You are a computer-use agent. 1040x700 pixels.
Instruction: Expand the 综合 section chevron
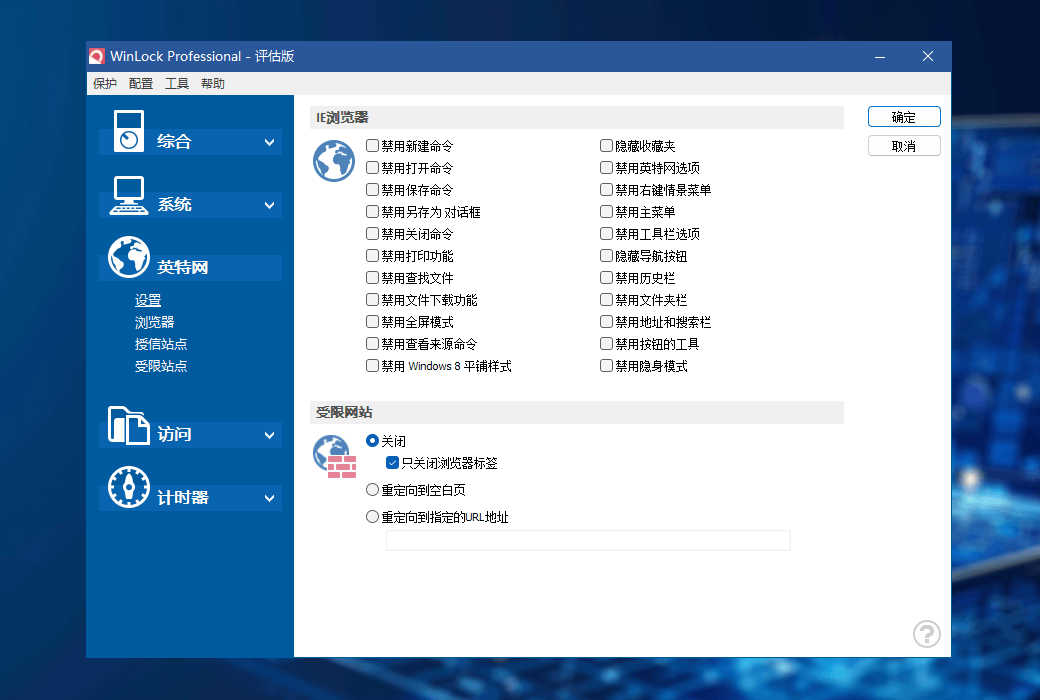[269, 142]
